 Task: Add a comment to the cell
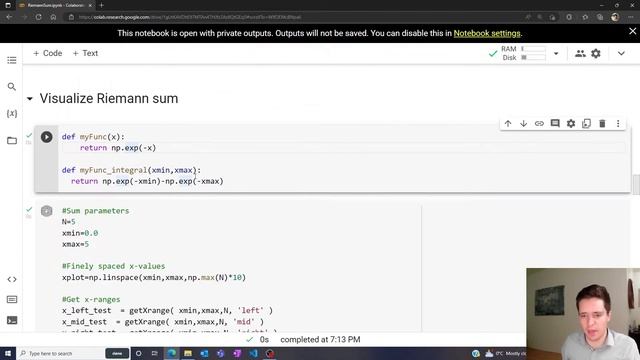pos(555,123)
